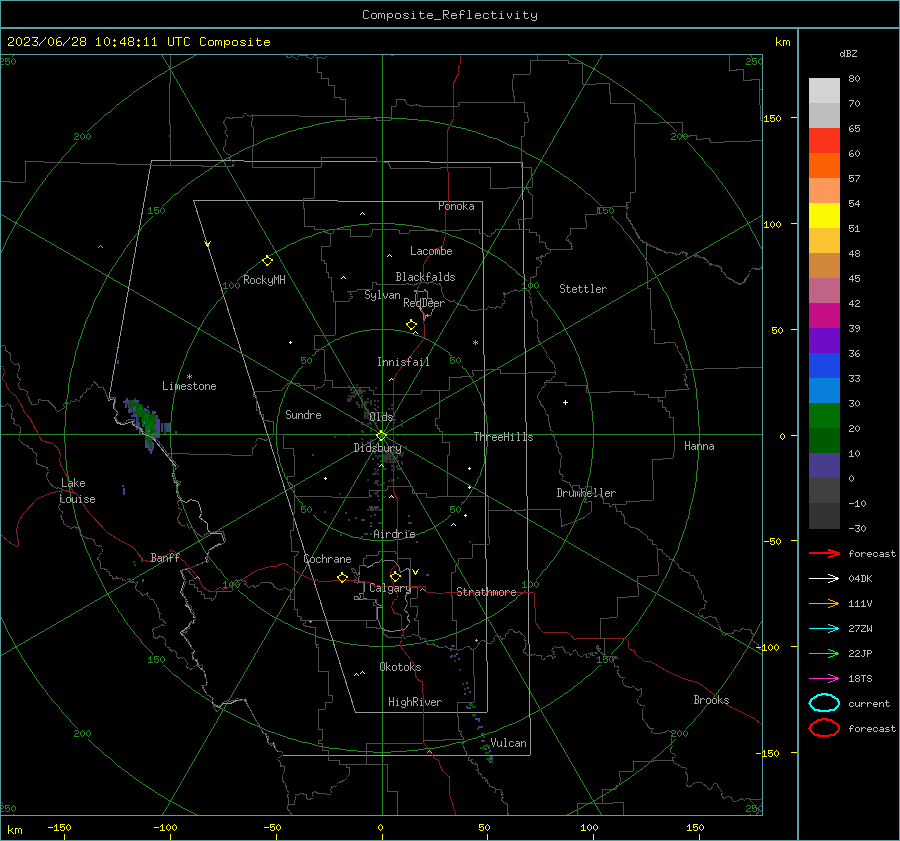Screen dimensions: 900x841
Task: Click the Banff town label
Action: [x=165, y=557]
